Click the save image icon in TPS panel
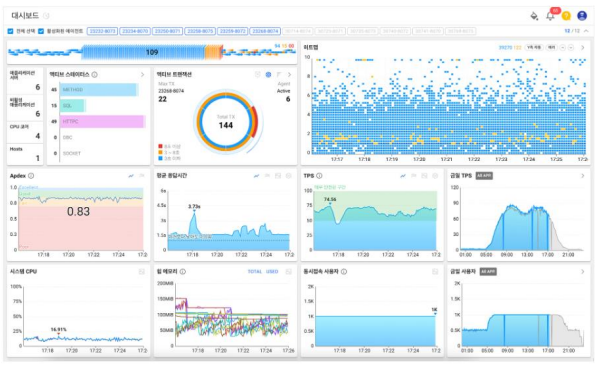The width and height of the screenshot is (598, 366). coord(424,176)
